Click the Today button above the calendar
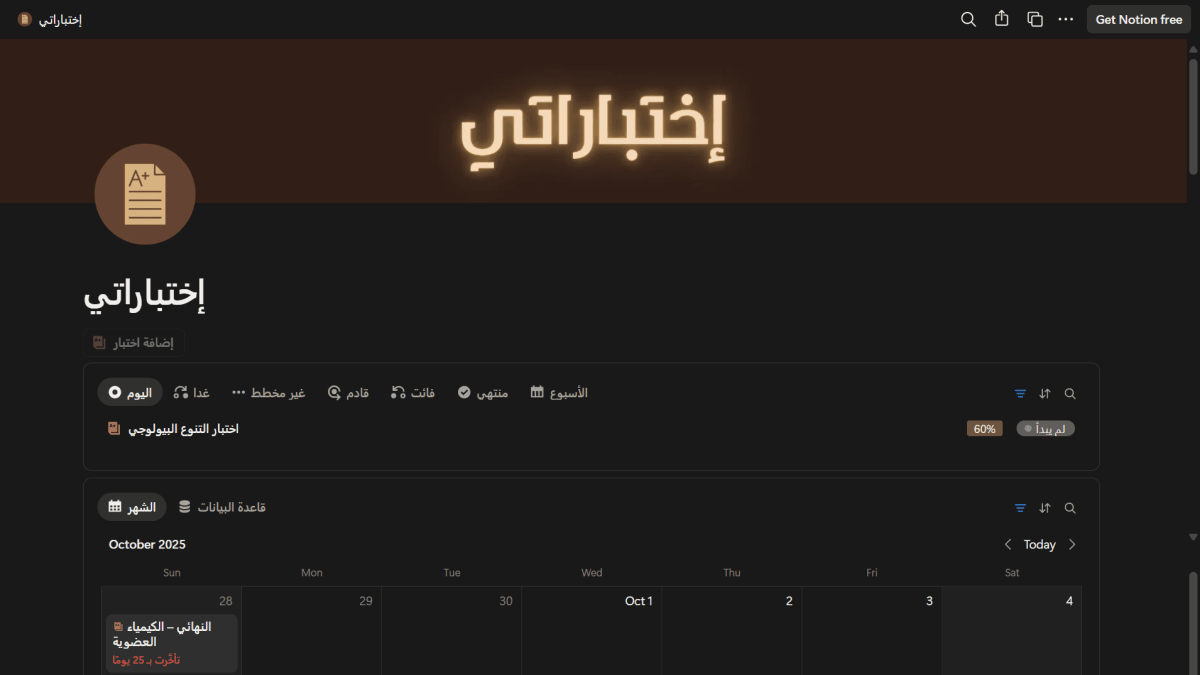 [x=1040, y=544]
